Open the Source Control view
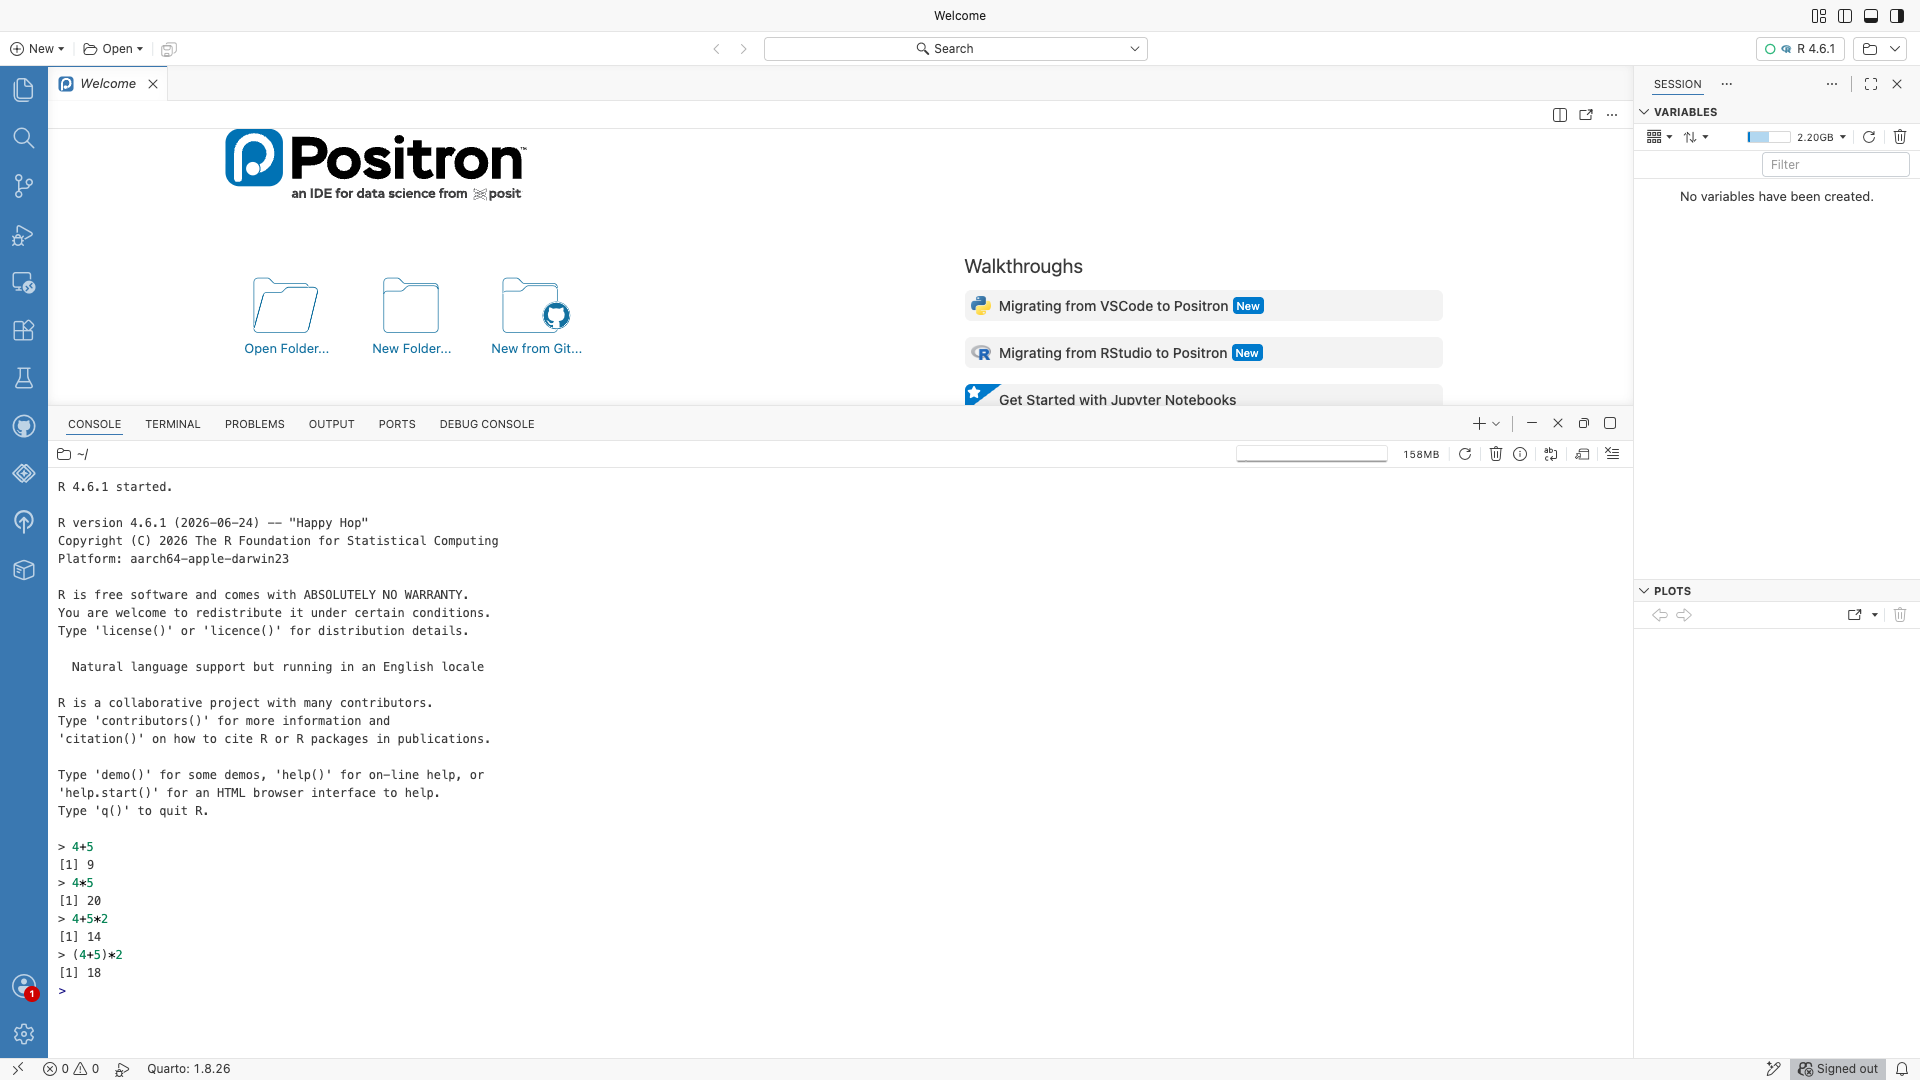The image size is (1920, 1080). coord(24,186)
